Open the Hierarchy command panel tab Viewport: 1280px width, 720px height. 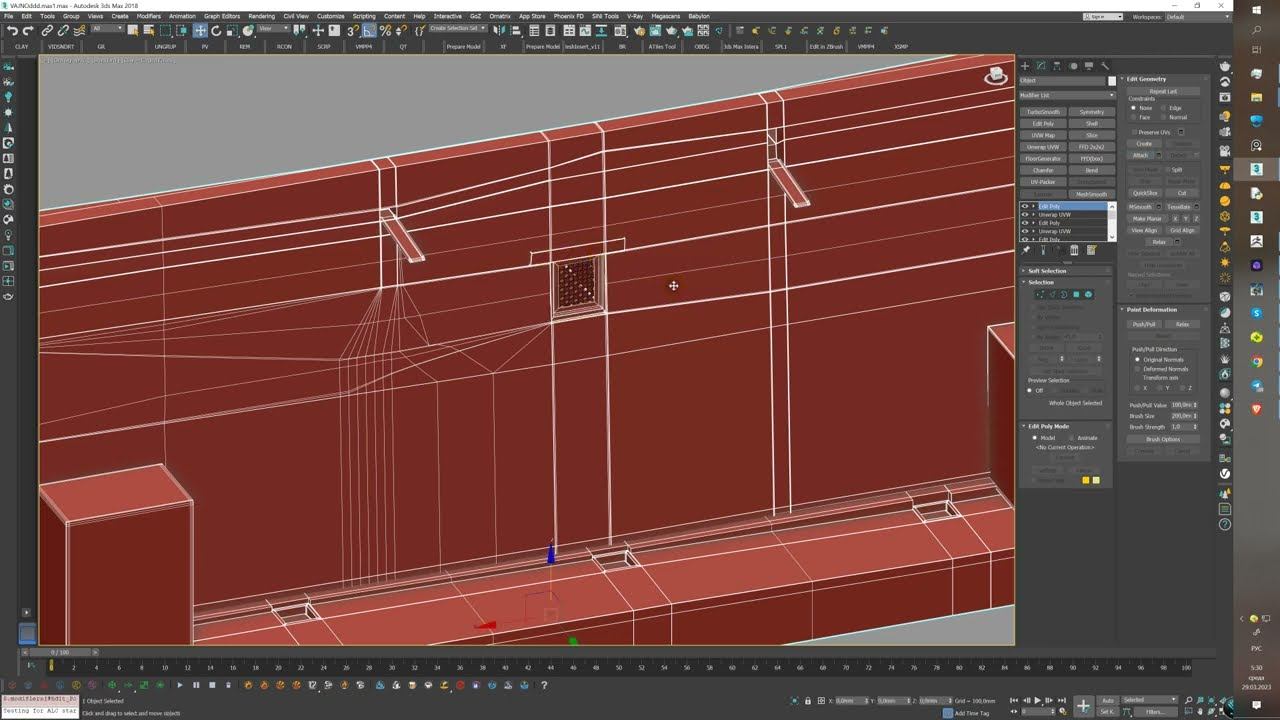(1057, 66)
